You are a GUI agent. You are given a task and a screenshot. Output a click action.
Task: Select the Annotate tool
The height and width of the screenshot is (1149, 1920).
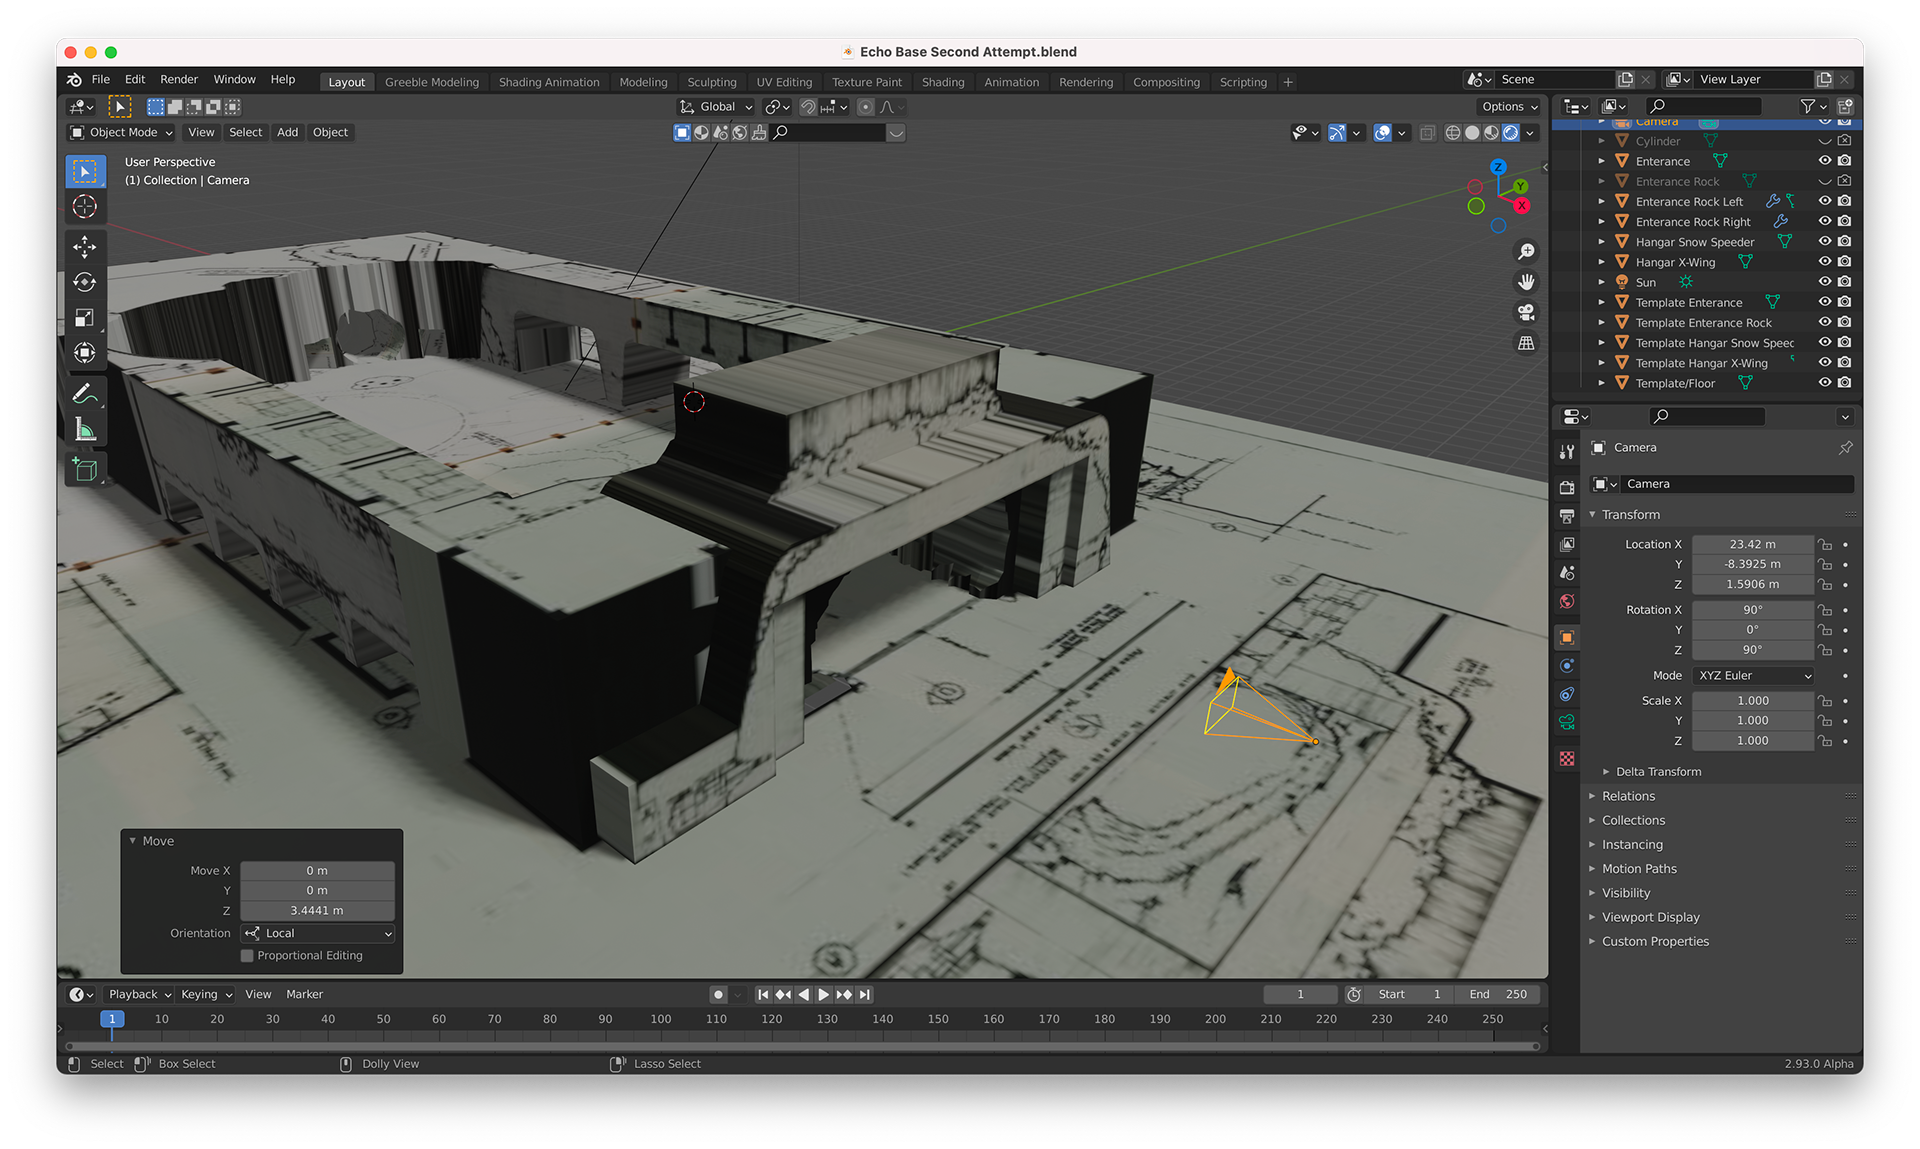[85, 394]
